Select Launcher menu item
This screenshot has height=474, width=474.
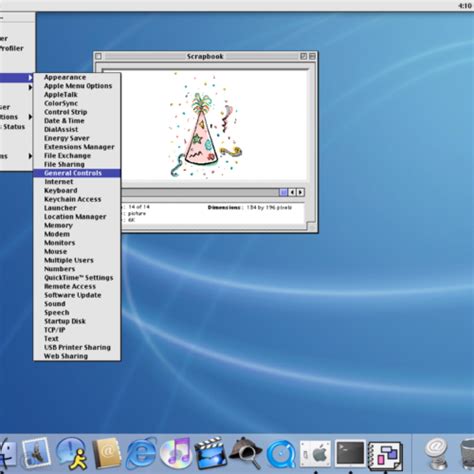point(77,208)
